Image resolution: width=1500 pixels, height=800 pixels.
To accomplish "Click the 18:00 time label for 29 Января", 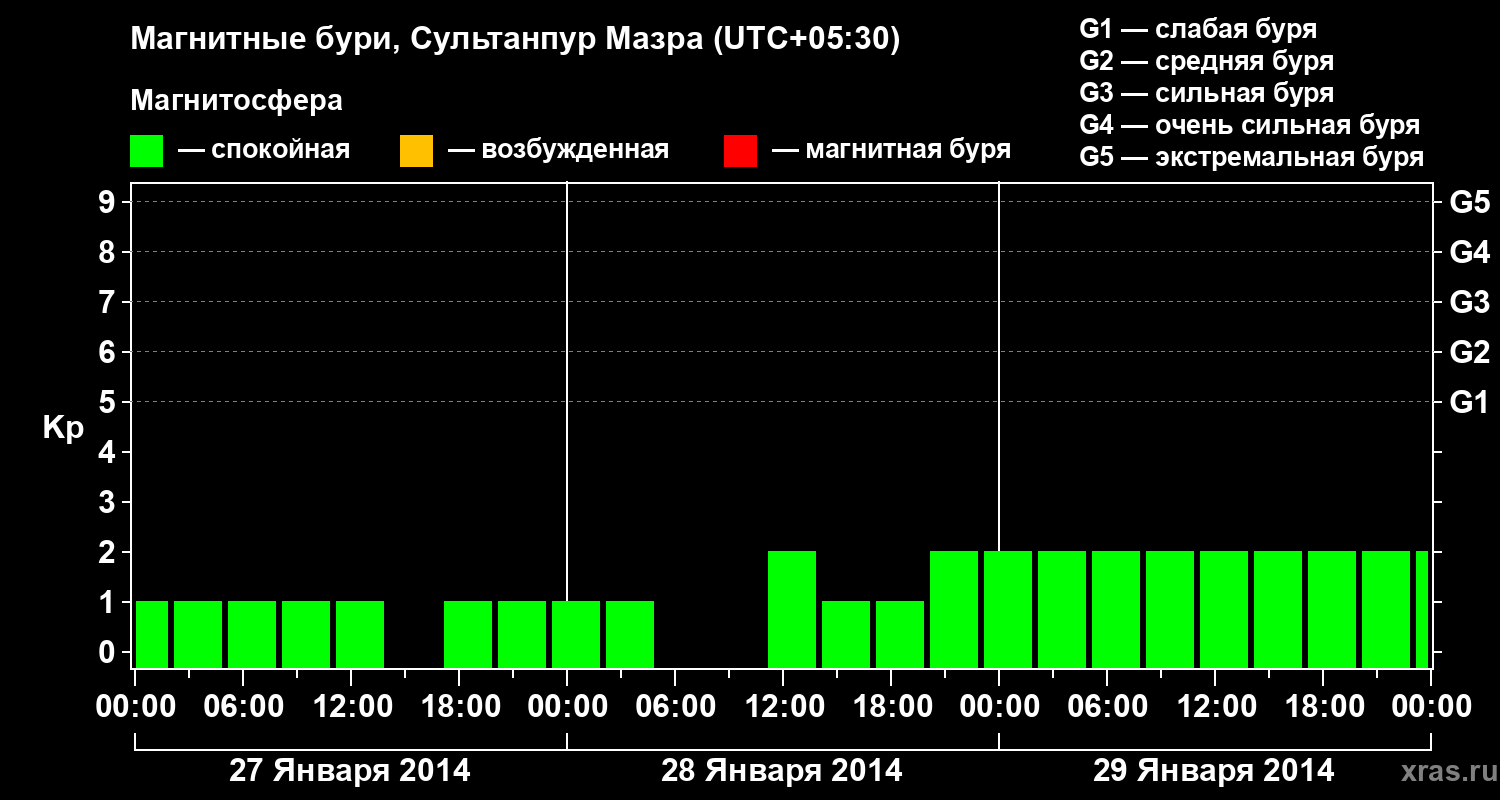I will (1324, 707).
